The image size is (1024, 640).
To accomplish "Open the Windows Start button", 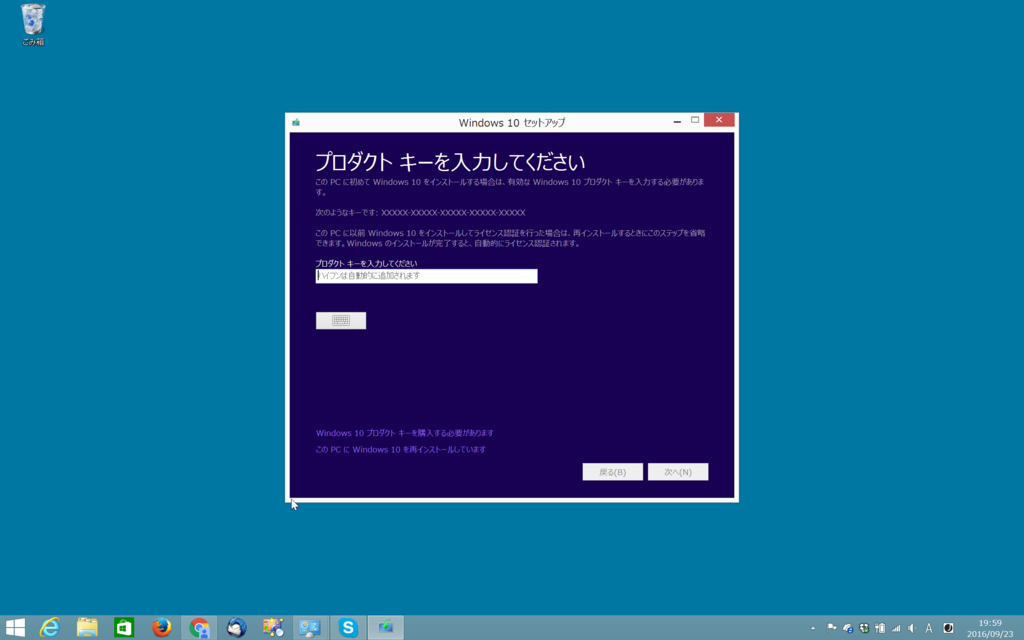I will pyautogui.click(x=14, y=628).
